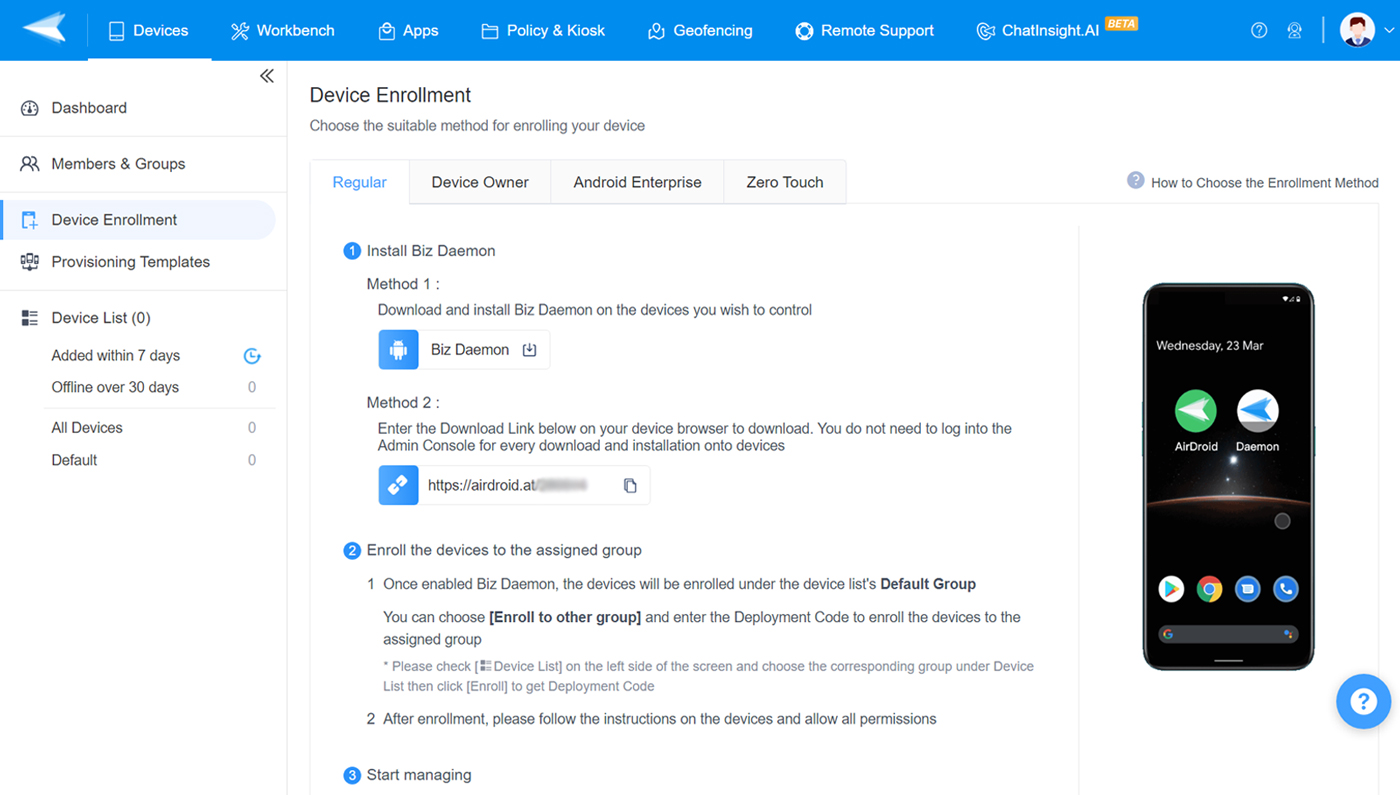Screen dimensions: 1400x795
Task: Open the floating blue help bubble
Action: (x=1363, y=701)
